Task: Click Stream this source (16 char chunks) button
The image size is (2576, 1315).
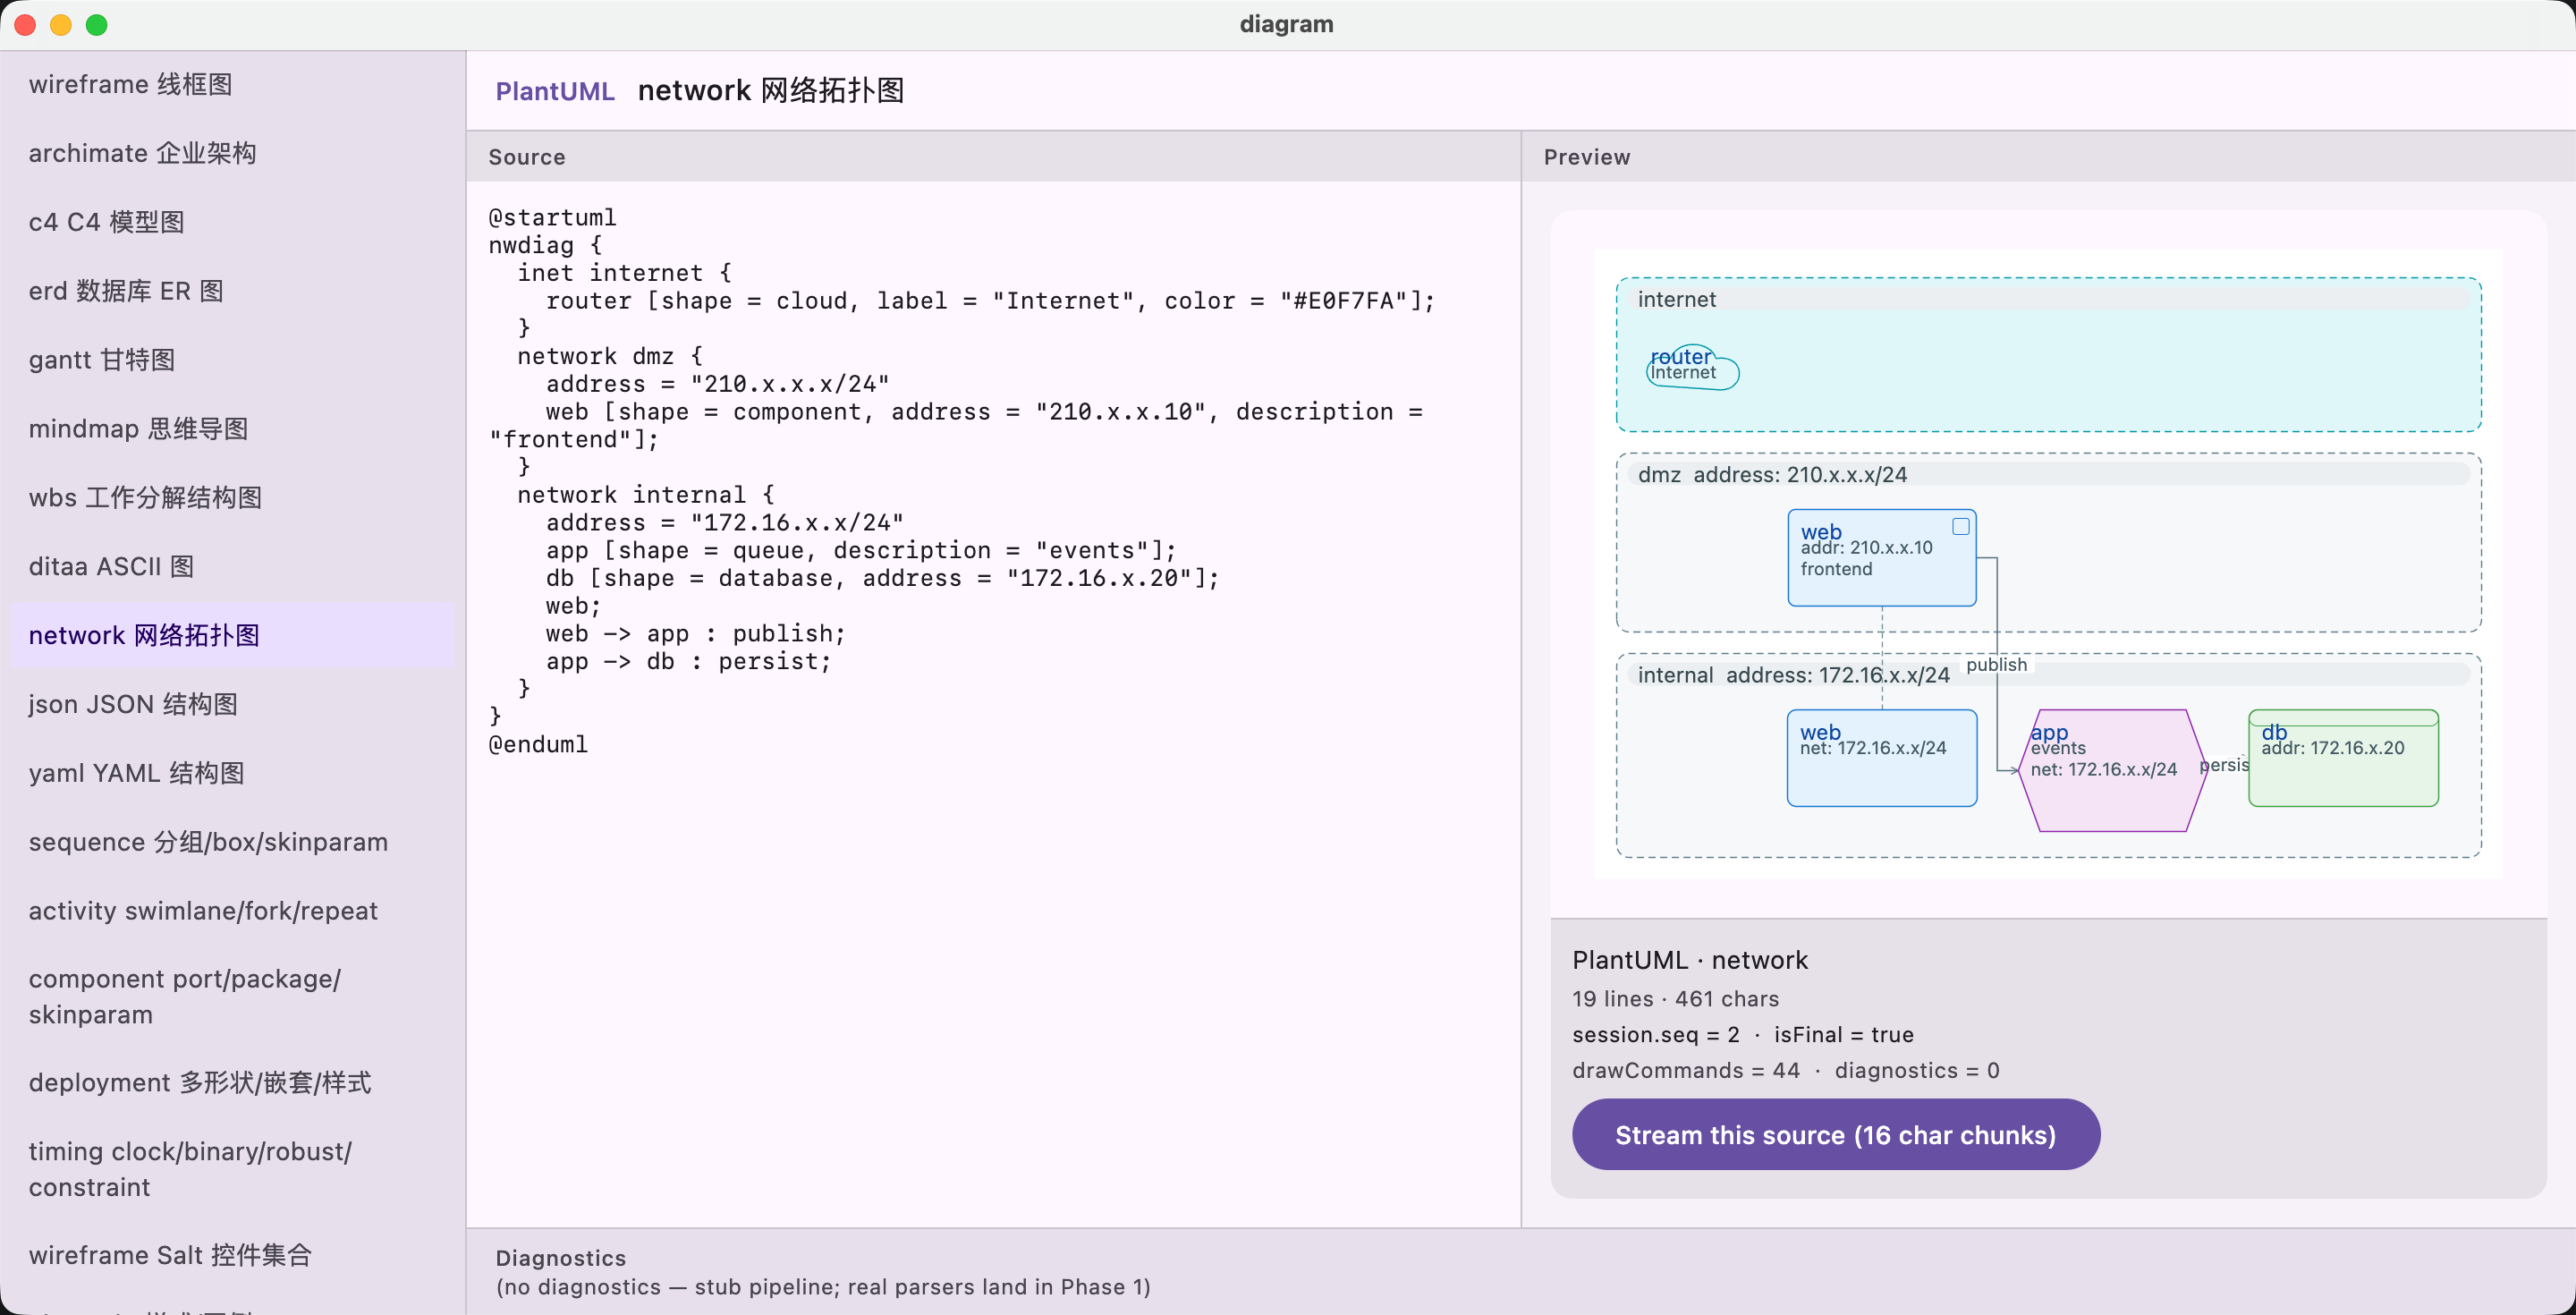Action: pos(1836,1135)
